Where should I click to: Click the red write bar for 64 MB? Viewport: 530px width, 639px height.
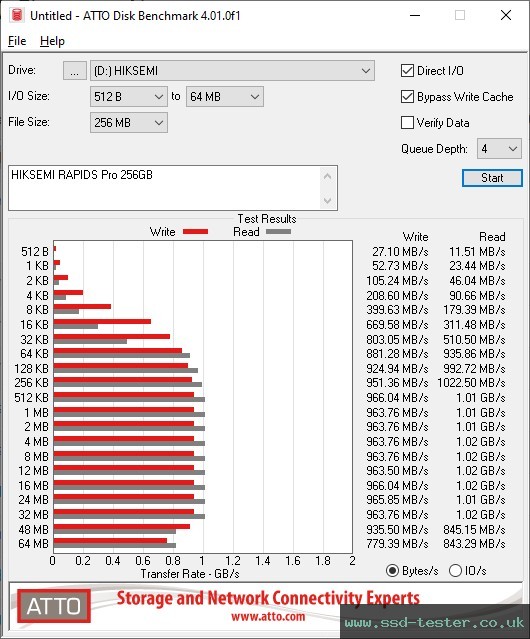pos(110,541)
